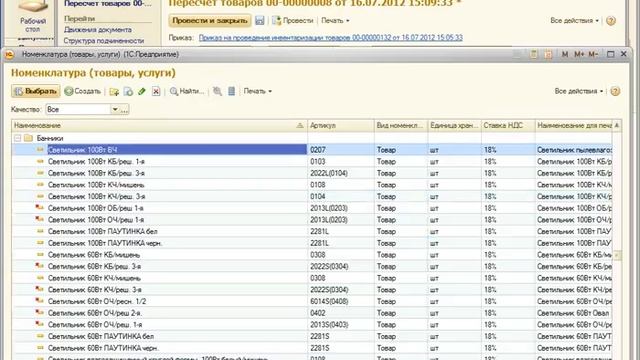
Task: Click the M memory button in title bar
Action: tap(565, 54)
